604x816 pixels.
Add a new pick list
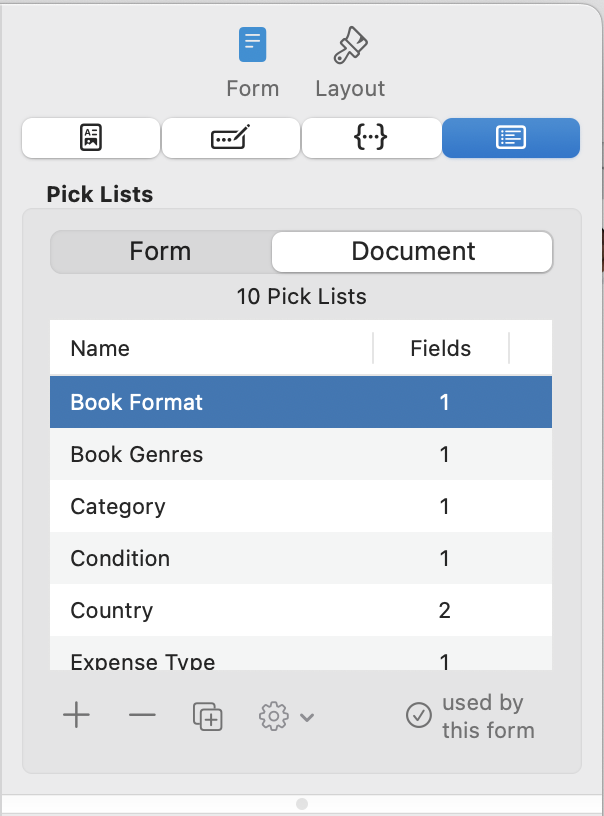(x=76, y=716)
